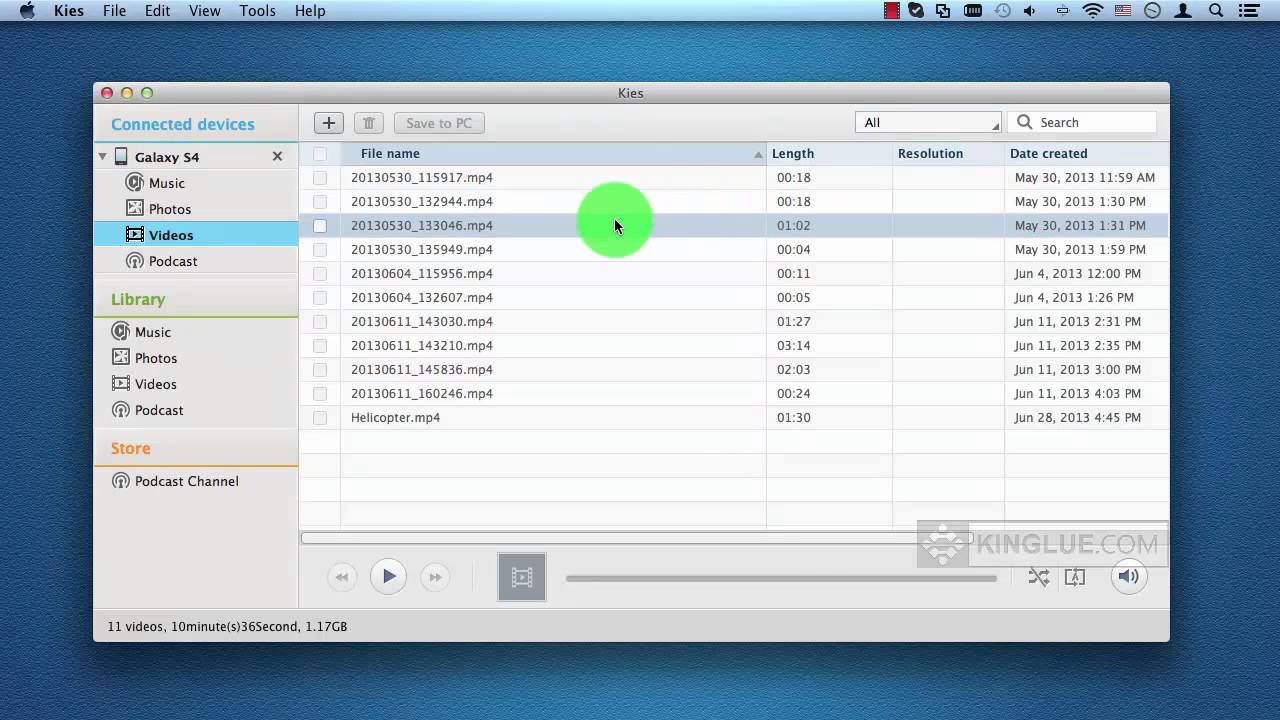
Task: Select the file 20130611_145836.mp4
Action: tap(421, 370)
